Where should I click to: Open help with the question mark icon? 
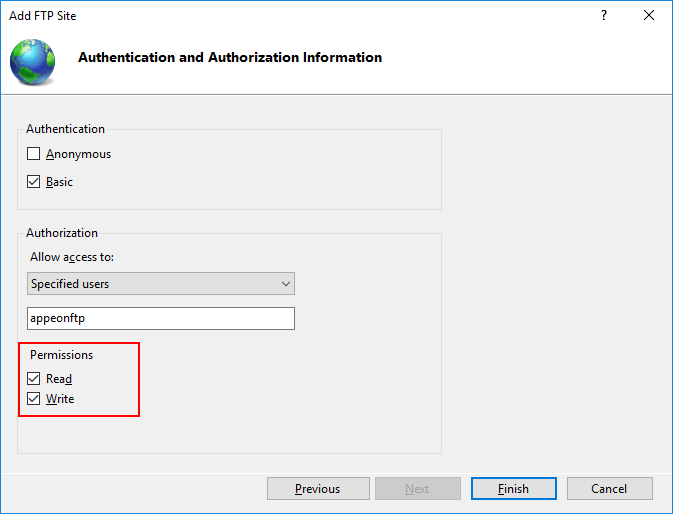(x=604, y=15)
